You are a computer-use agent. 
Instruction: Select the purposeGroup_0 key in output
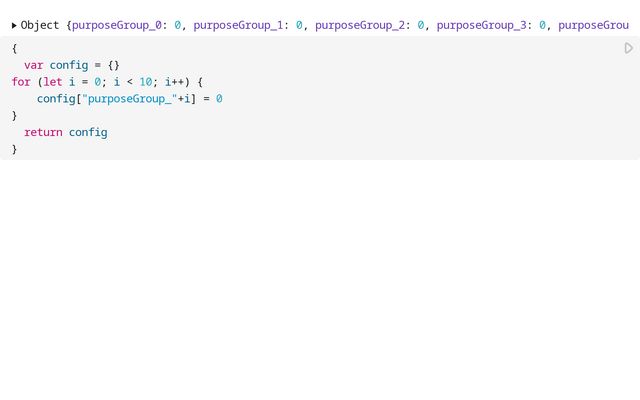[x=117, y=25]
